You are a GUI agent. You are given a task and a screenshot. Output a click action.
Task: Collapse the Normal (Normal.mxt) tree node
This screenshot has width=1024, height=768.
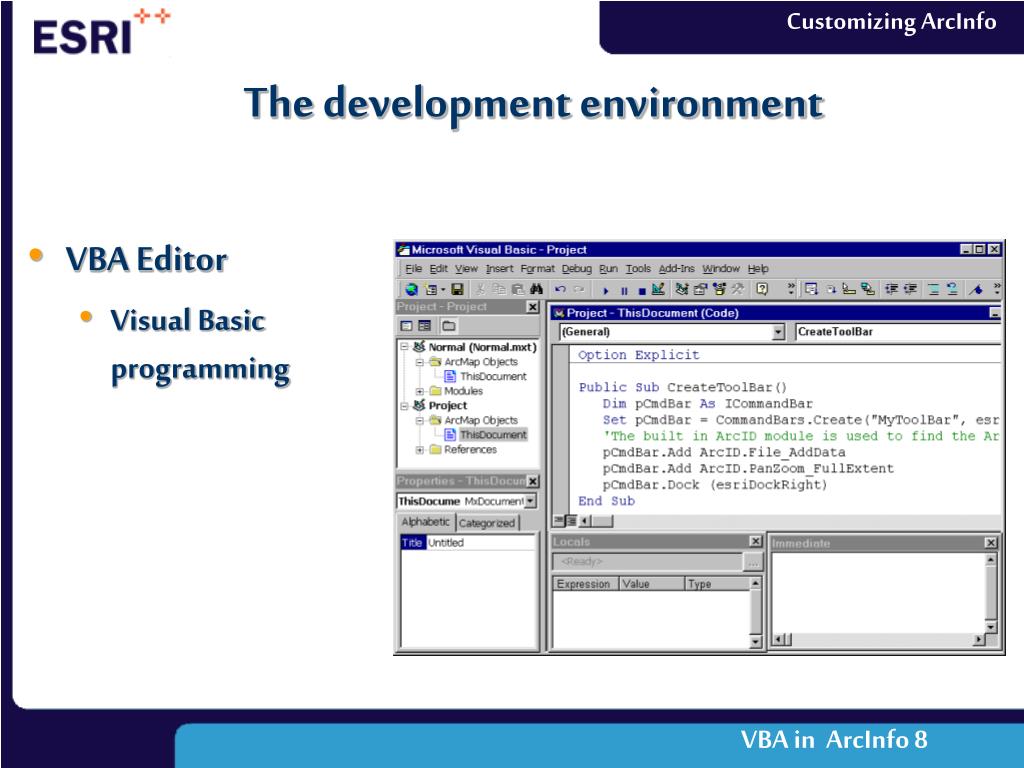[404, 347]
